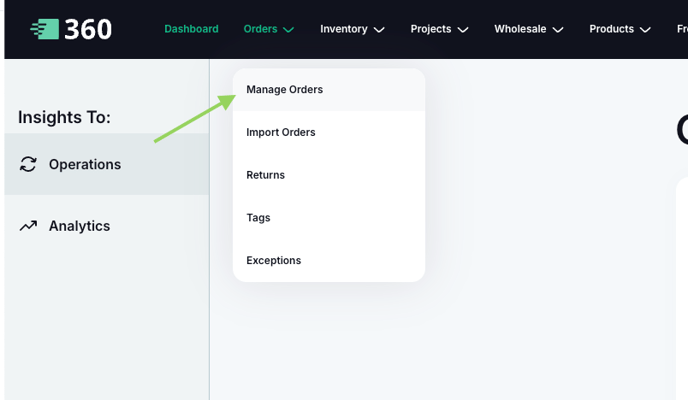Open Returns from the Orders menu

[x=266, y=175]
